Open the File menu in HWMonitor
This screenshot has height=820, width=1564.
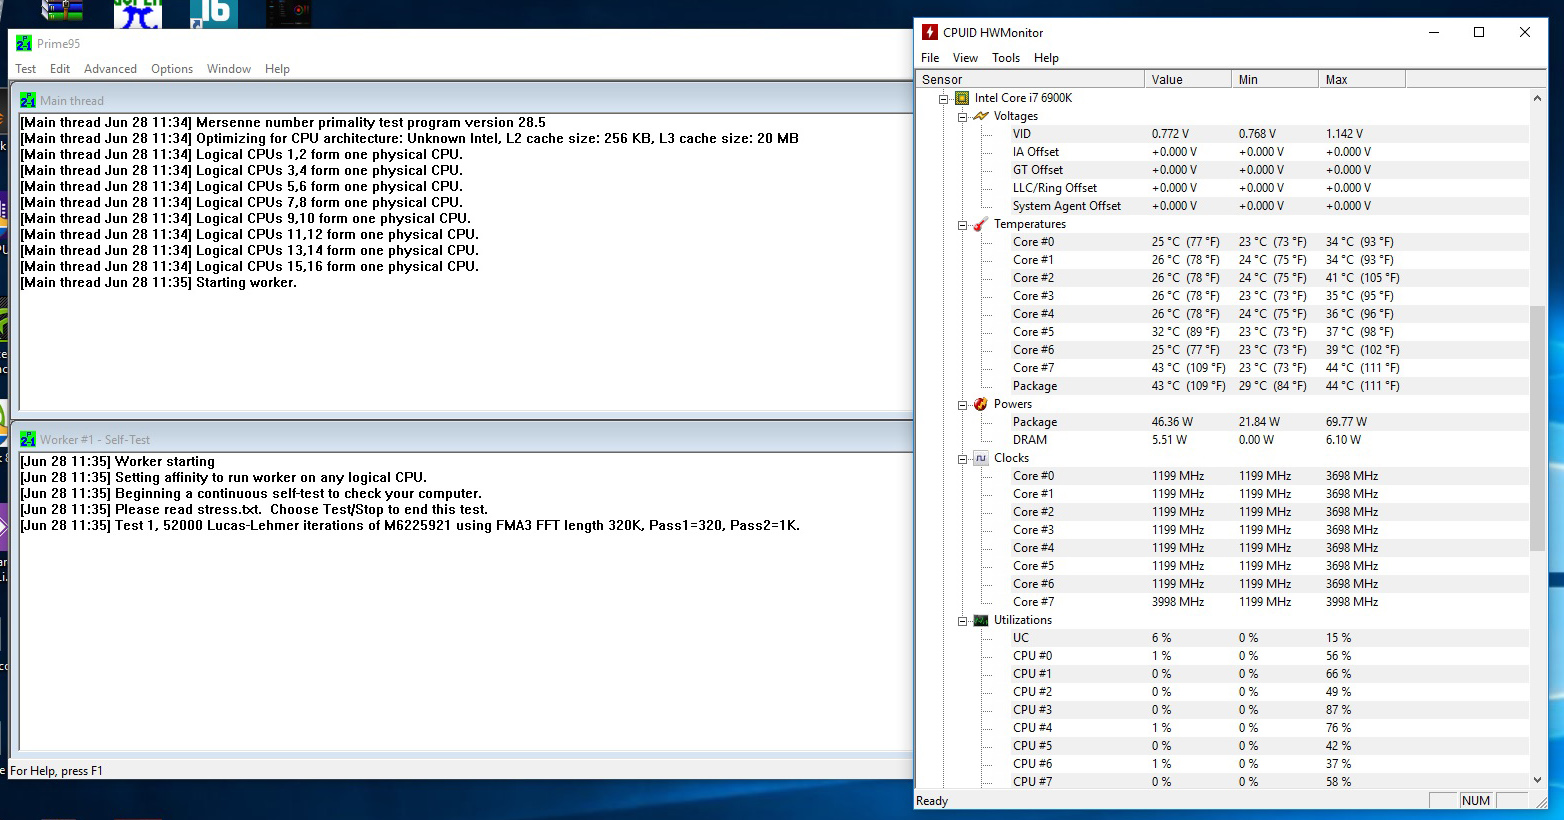[x=930, y=58]
